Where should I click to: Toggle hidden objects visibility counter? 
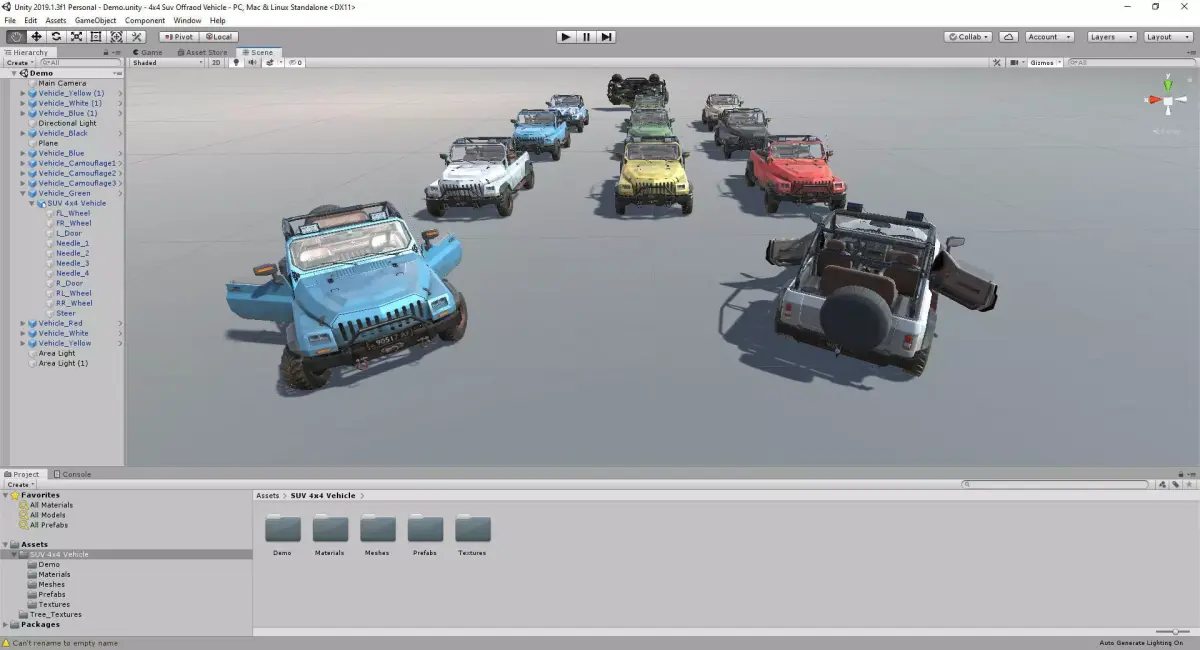point(294,62)
